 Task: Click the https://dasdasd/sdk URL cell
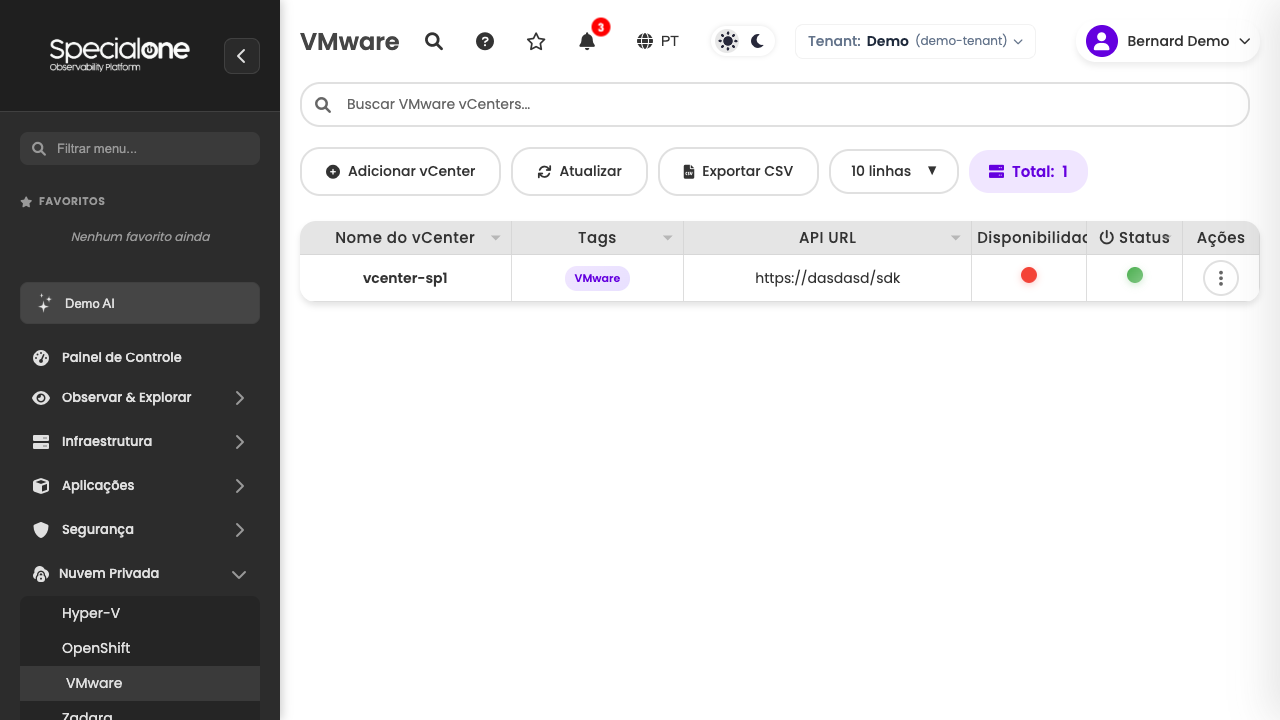click(827, 278)
